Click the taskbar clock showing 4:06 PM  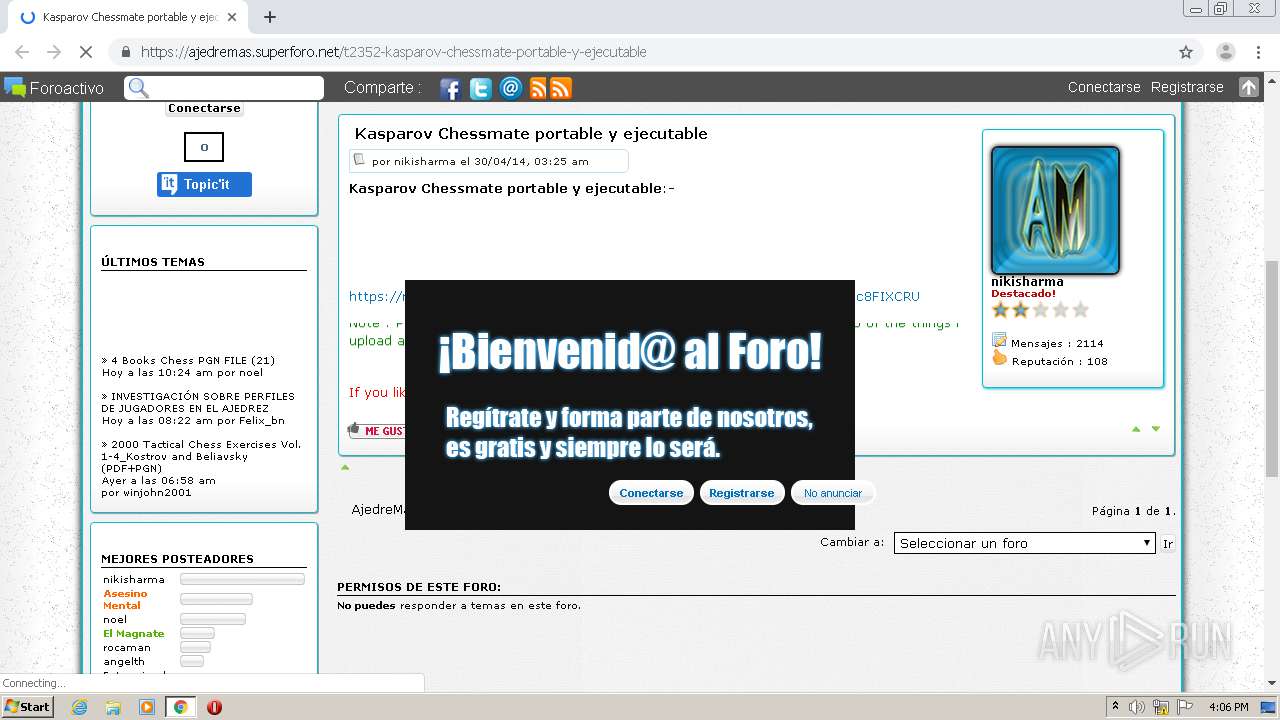click(x=1228, y=707)
